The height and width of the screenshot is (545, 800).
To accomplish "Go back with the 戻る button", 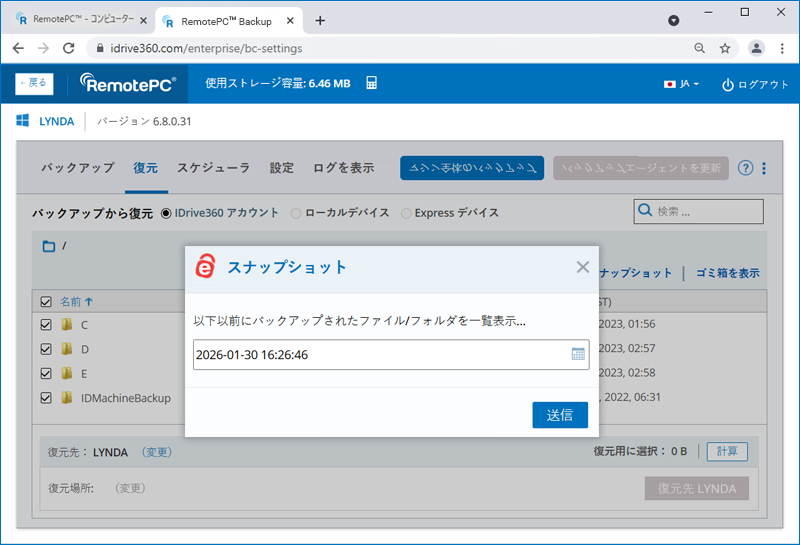I will [34, 83].
